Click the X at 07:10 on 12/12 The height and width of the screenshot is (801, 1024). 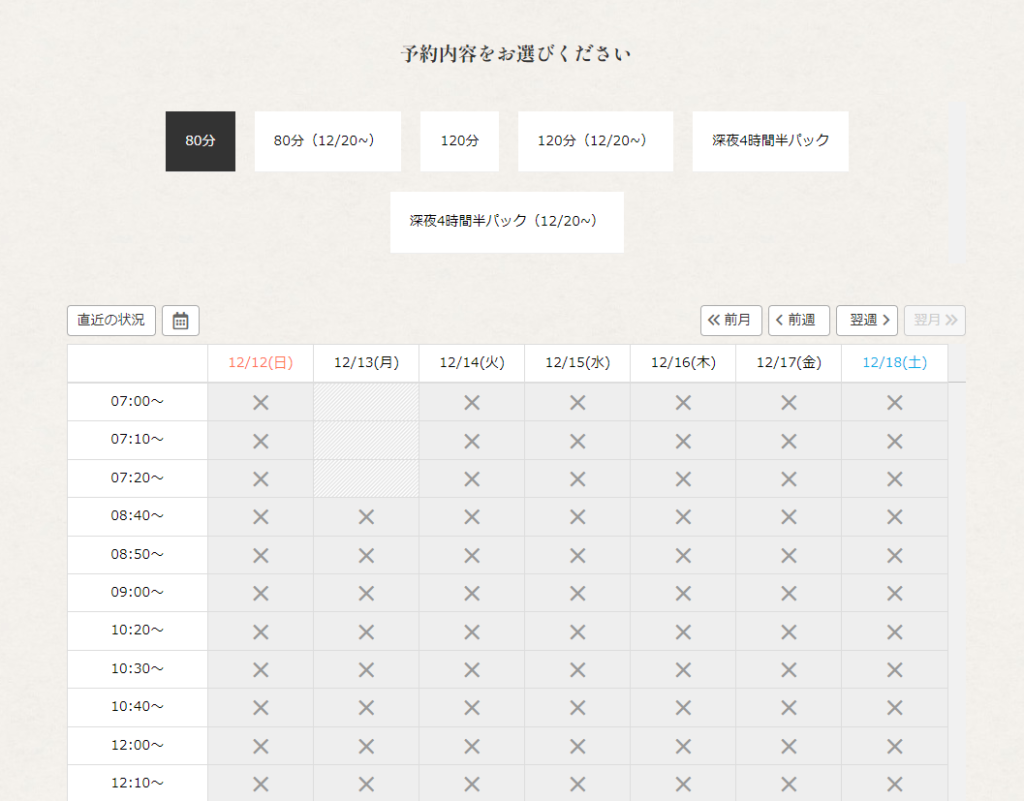(261, 441)
